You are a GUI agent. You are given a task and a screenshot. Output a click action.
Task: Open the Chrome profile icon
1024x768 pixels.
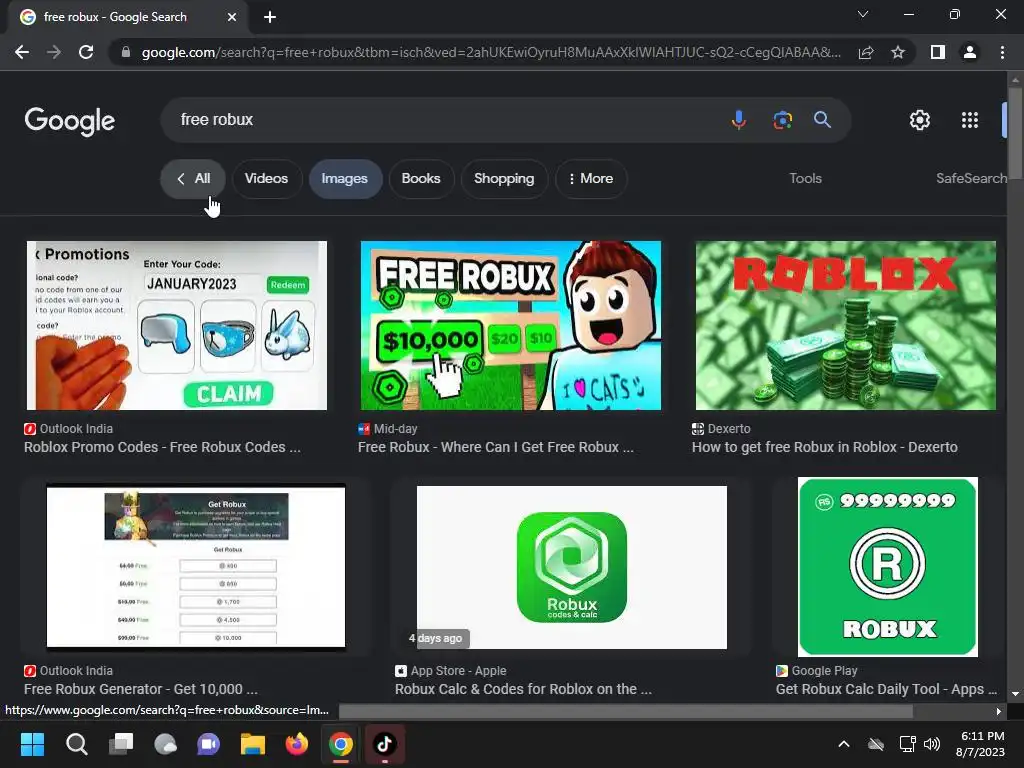pyautogui.click(x=970, y=52)
